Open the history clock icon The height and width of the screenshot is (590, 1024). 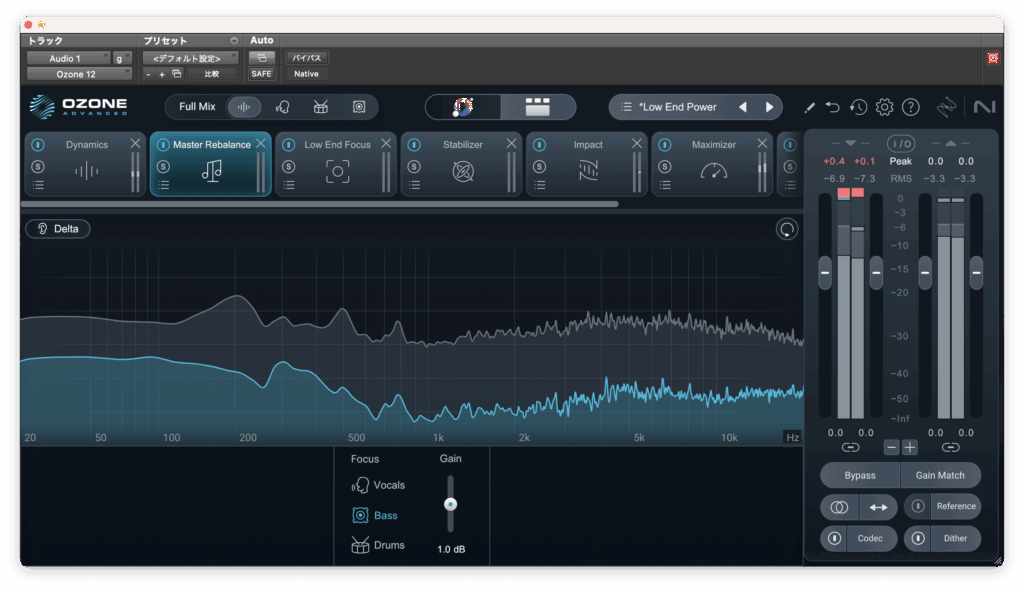(858, 107)
